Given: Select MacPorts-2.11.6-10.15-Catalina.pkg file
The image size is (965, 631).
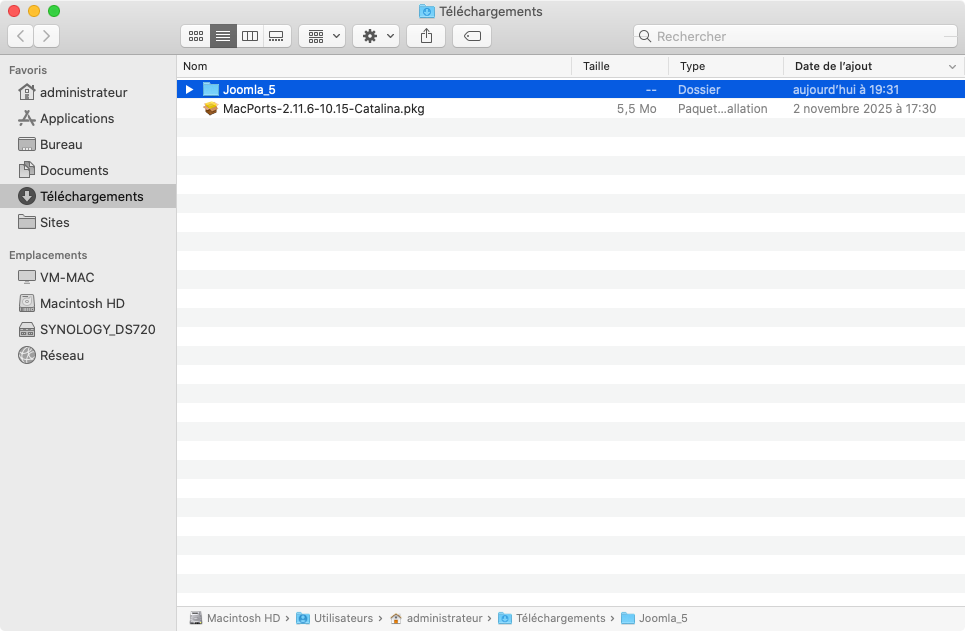Looking at the screenshot, I should coord(323,109).
